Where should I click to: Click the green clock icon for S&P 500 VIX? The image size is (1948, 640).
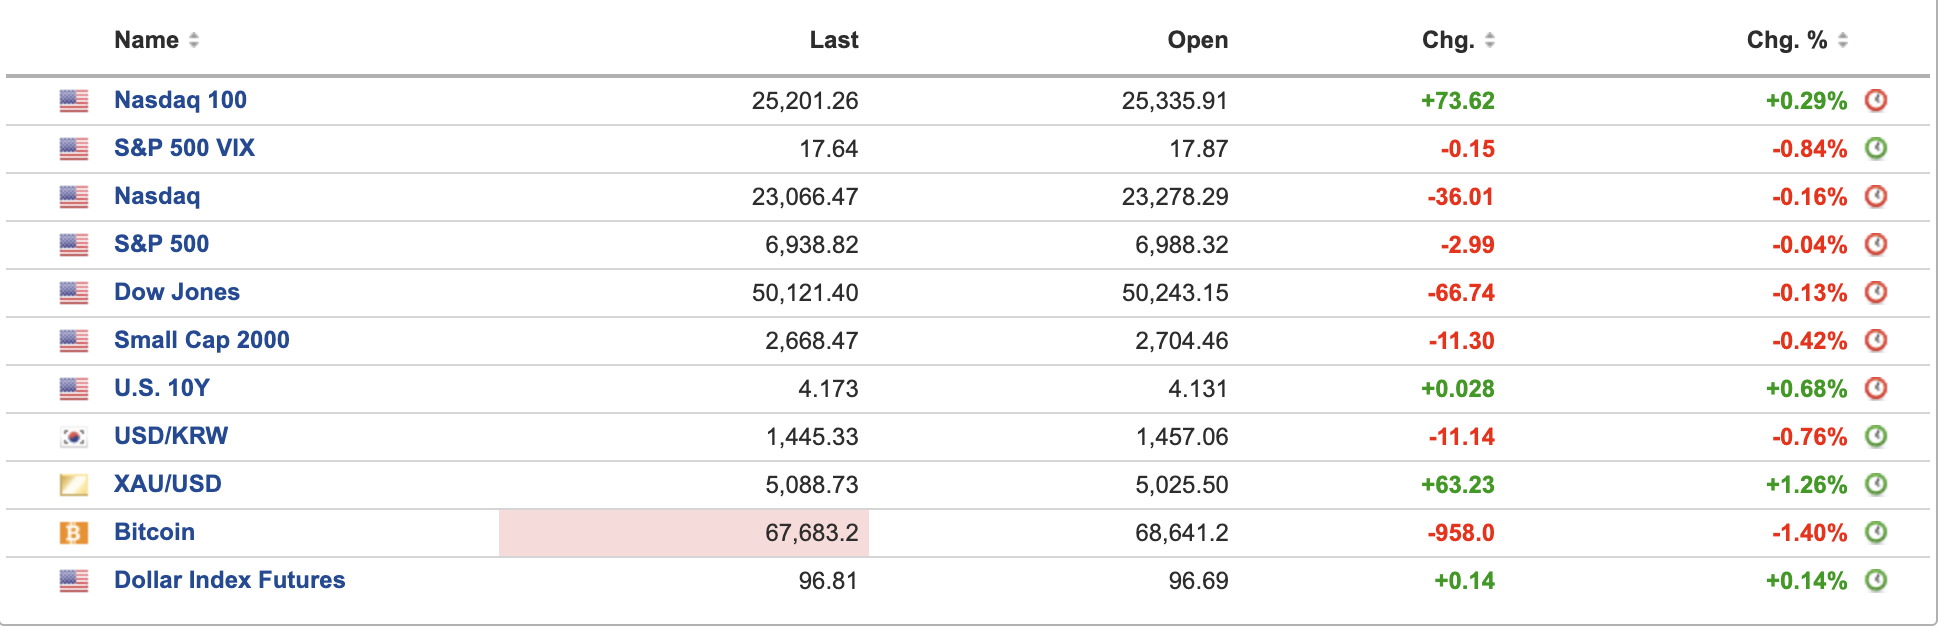pos(1876,149)
